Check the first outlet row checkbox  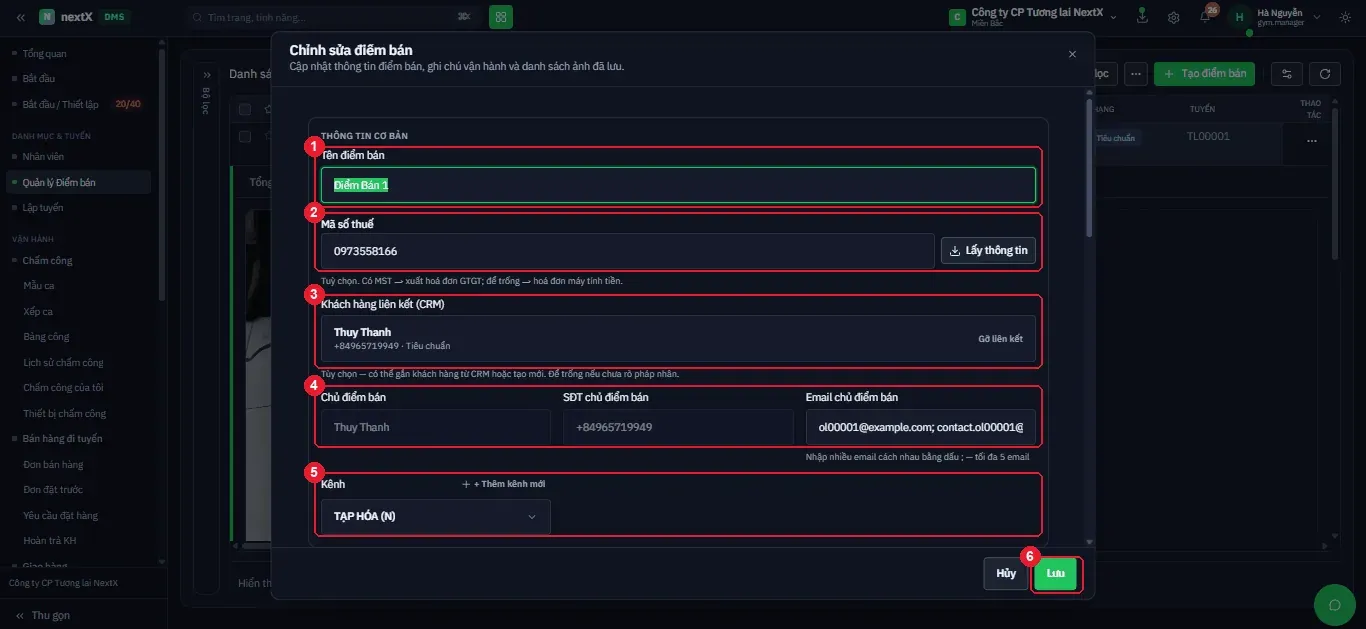click(x=244, y=136)
